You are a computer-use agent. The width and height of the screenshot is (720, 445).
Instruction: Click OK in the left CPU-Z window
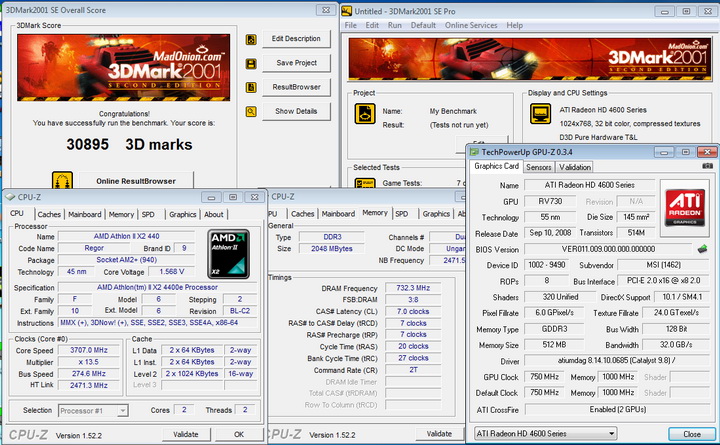click(239, 434)
